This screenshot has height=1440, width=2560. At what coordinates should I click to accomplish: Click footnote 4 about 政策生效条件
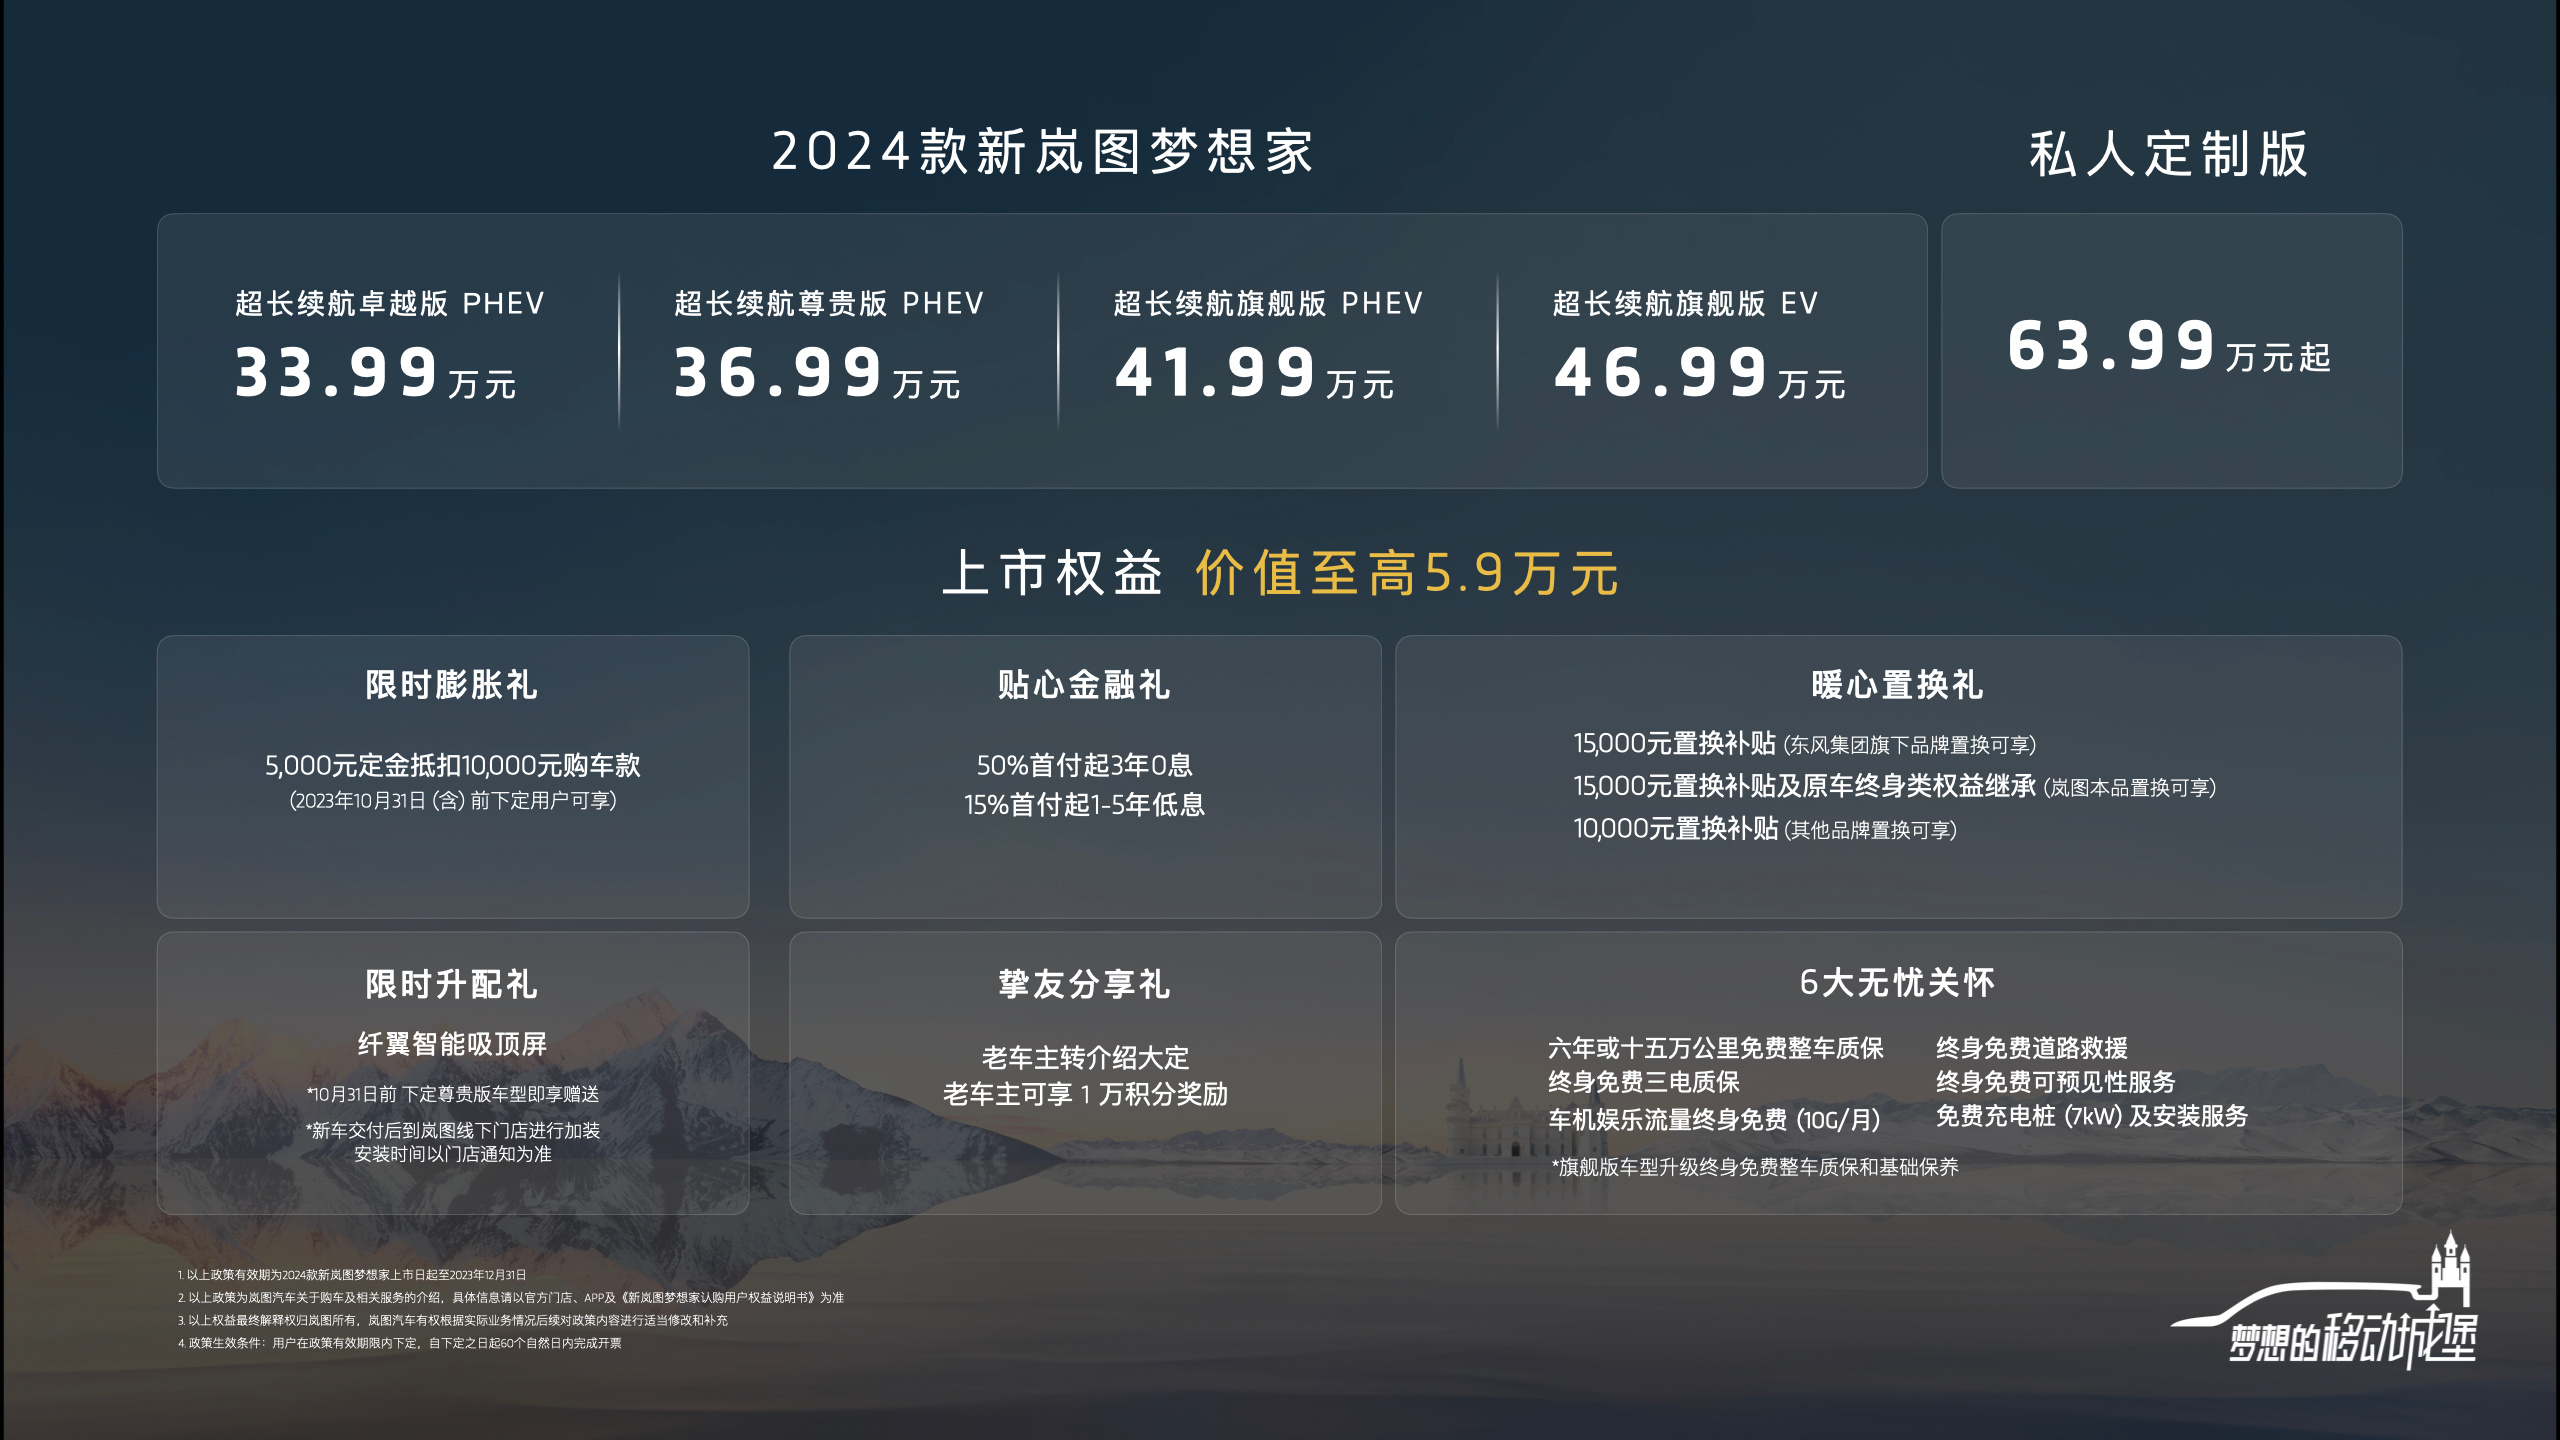click(x=400, y=1343)
